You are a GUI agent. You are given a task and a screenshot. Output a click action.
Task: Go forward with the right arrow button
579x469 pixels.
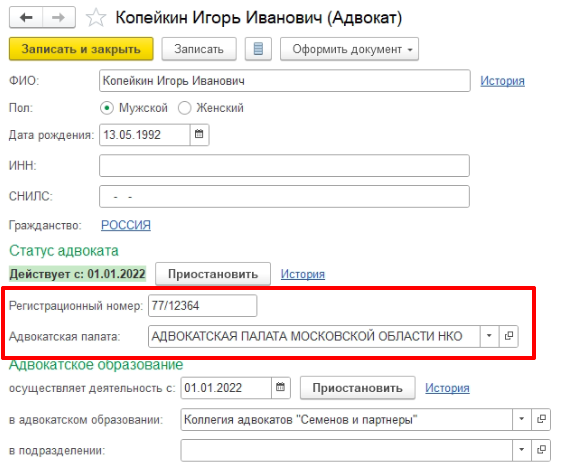click(59, 17)
